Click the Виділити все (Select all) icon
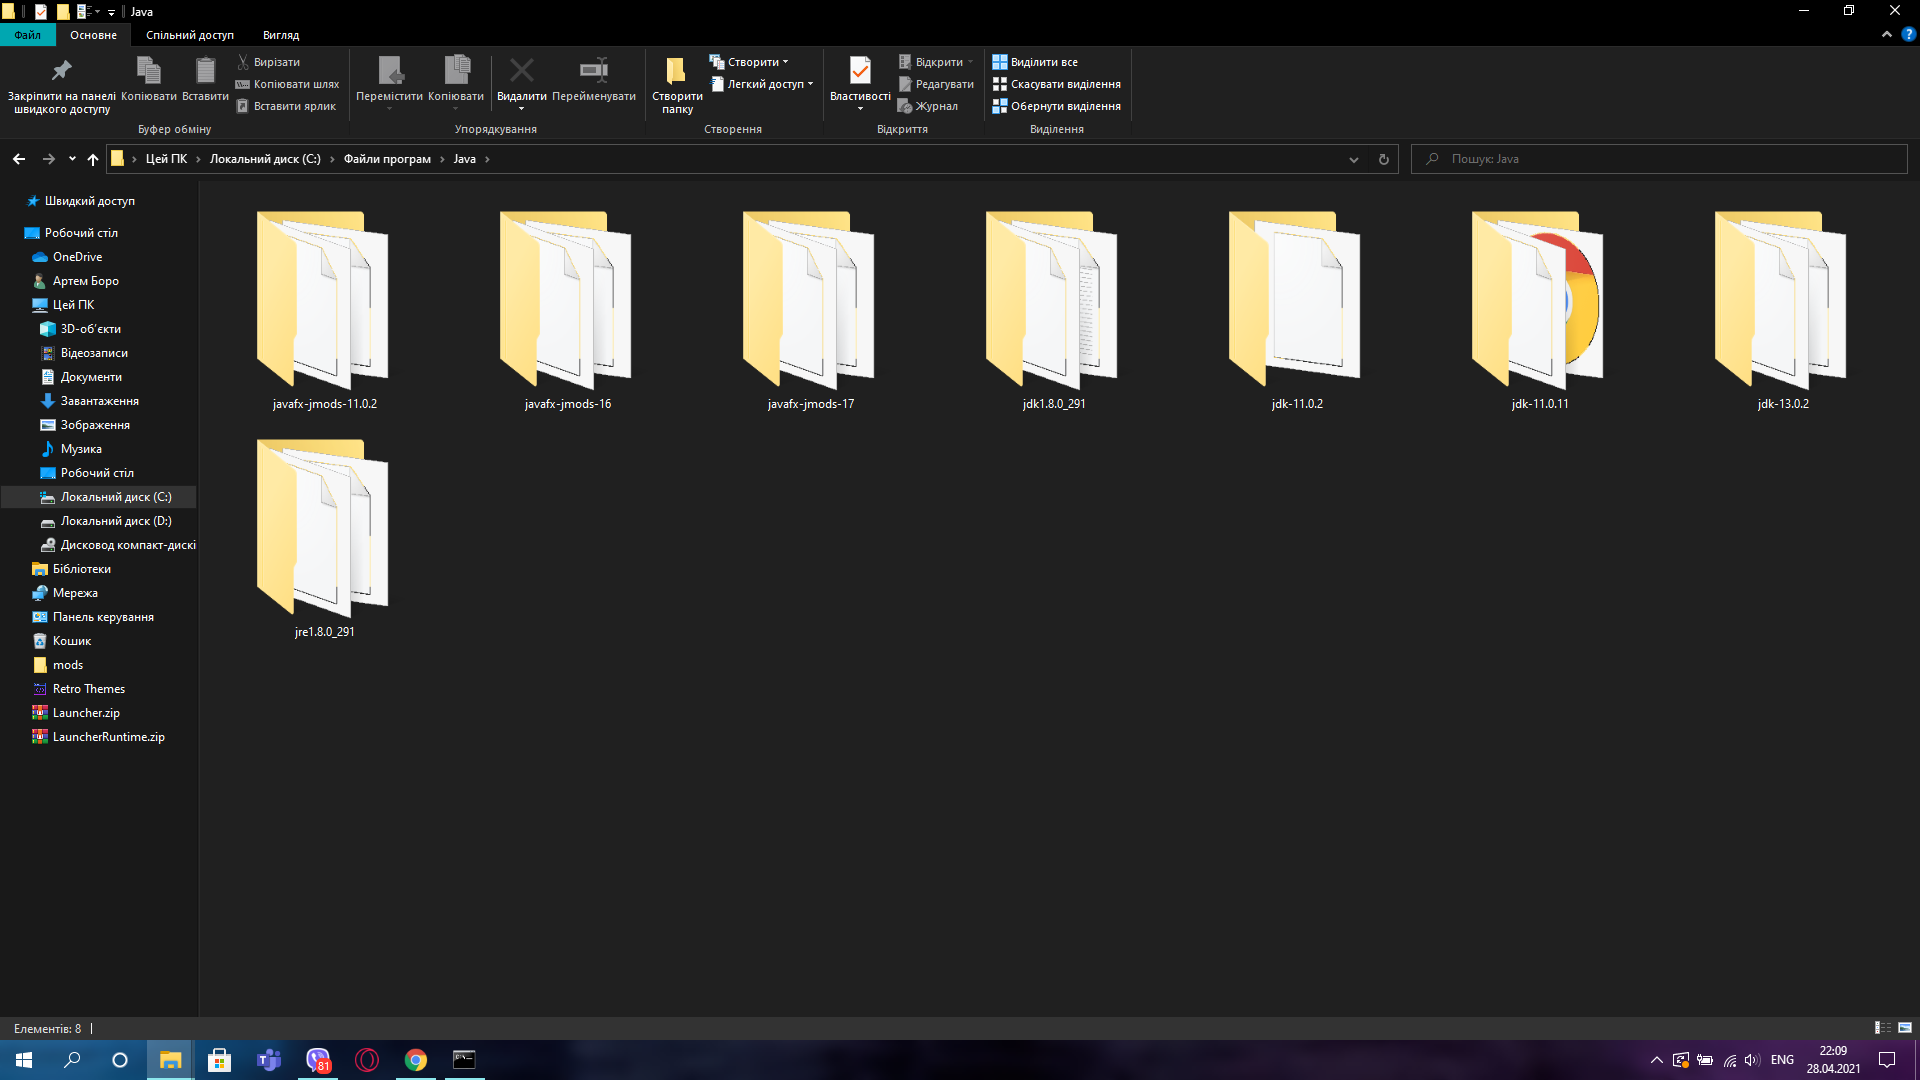 click(x=1000, y=61)
